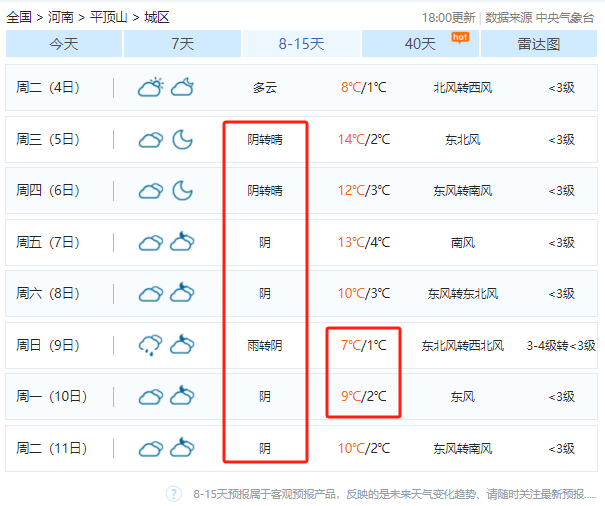Viewport: 605px width, 506px height.
Task: Select the 周一 (10日) date label
Action: click(52, 396)
